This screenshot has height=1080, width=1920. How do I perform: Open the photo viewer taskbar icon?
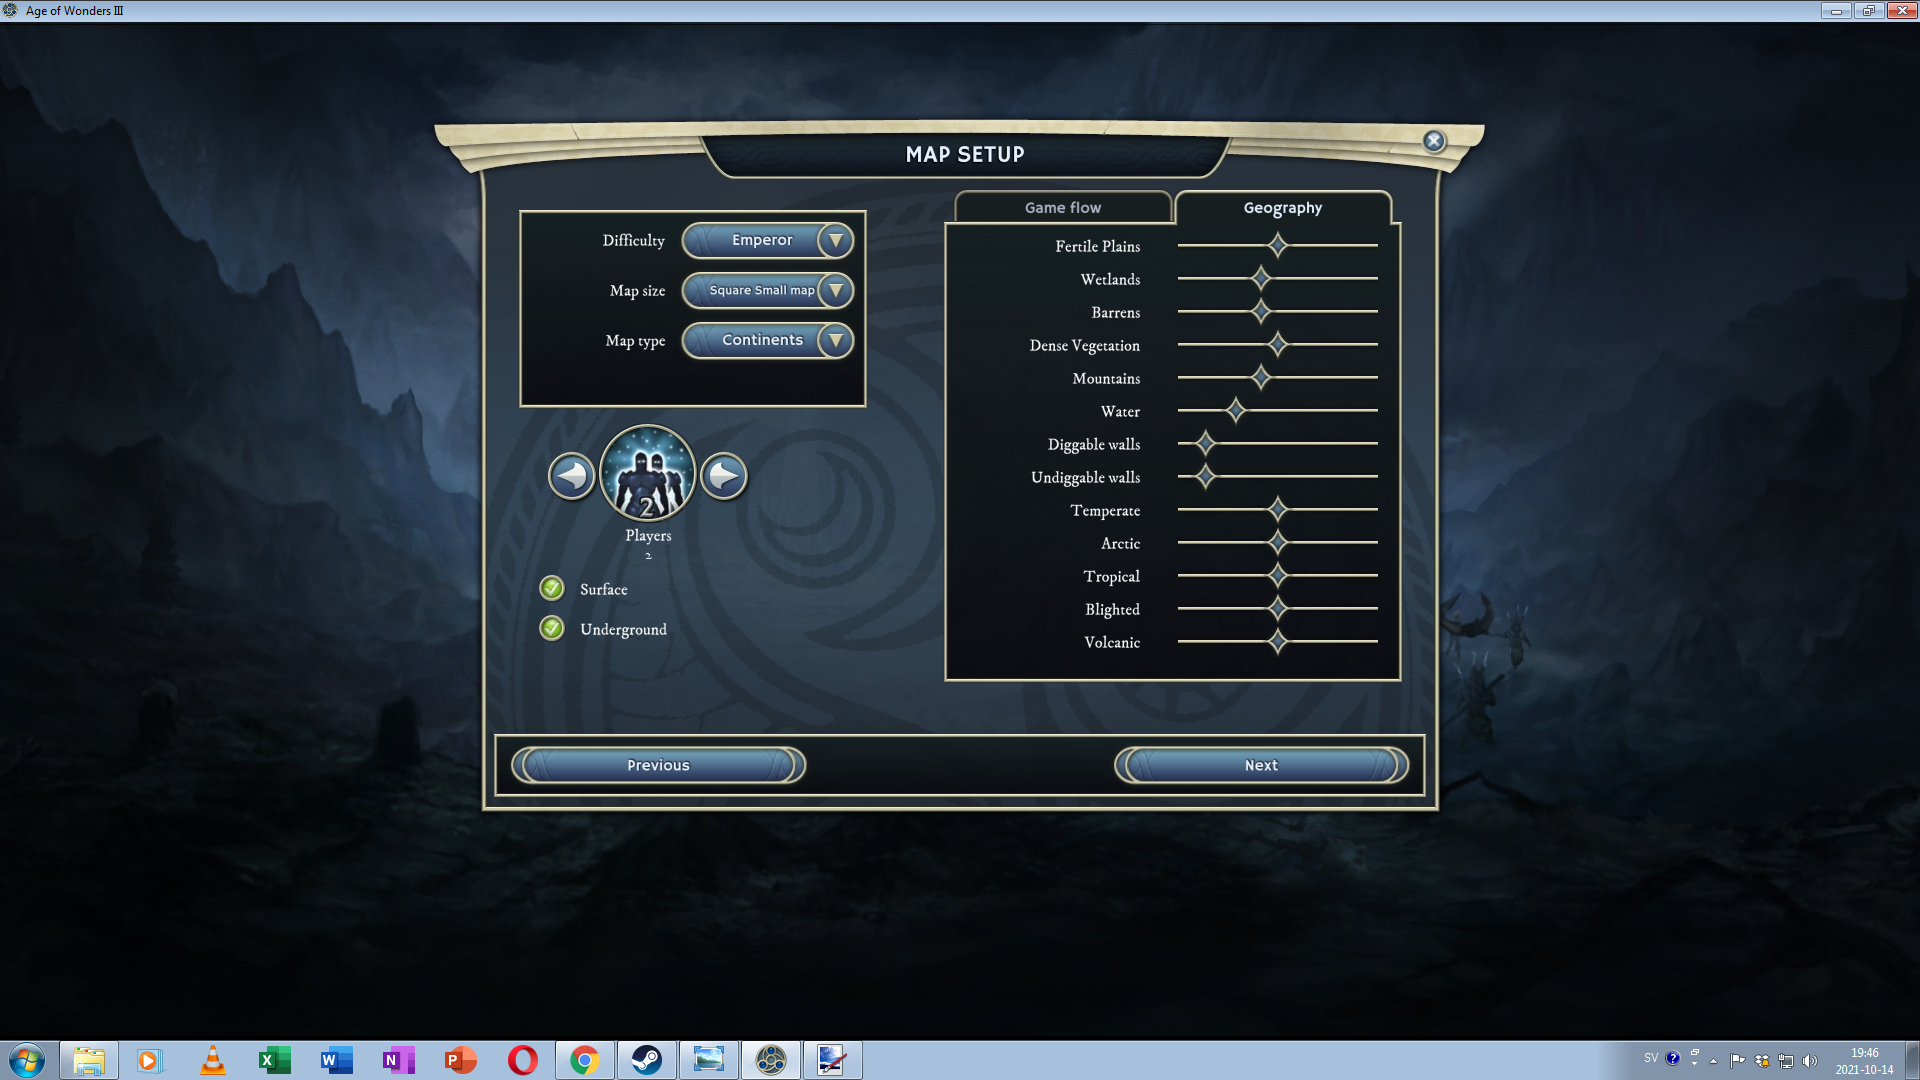tap(709, 1060)
